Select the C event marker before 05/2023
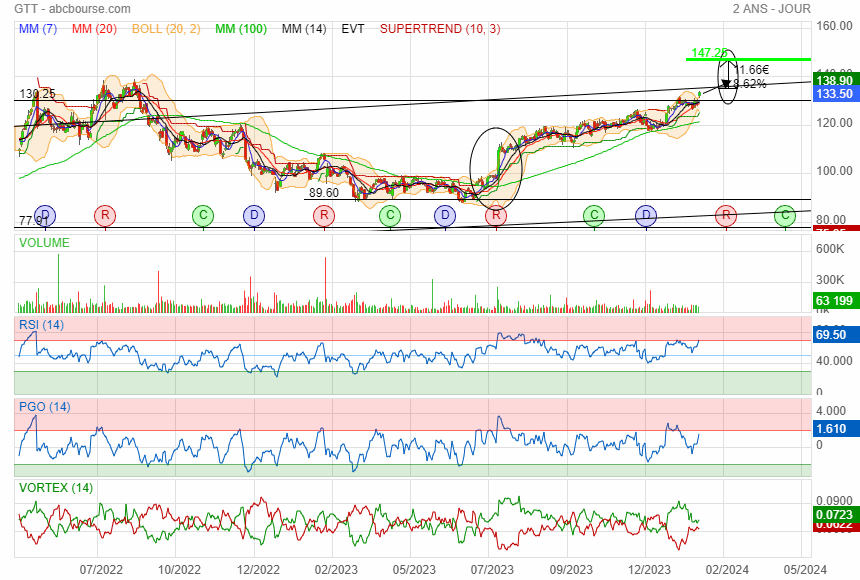Image resolution: width=860 pixels, height=580 pixels. point(390,215)
